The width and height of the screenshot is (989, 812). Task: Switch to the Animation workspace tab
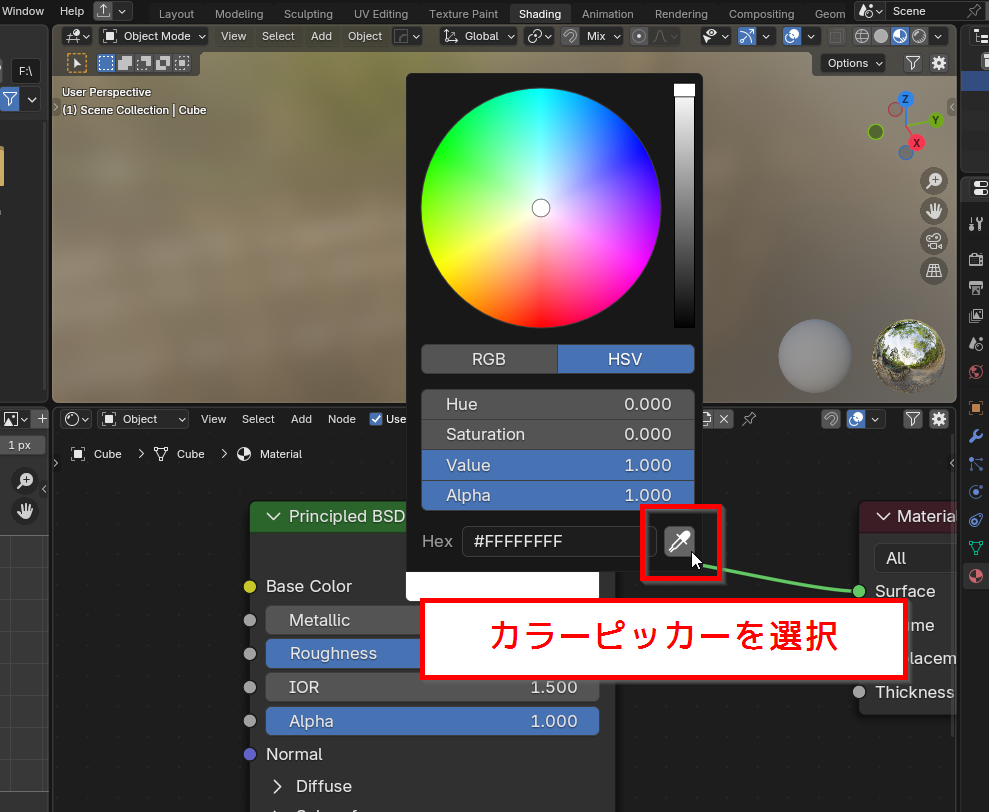click(x=607, y=14)
